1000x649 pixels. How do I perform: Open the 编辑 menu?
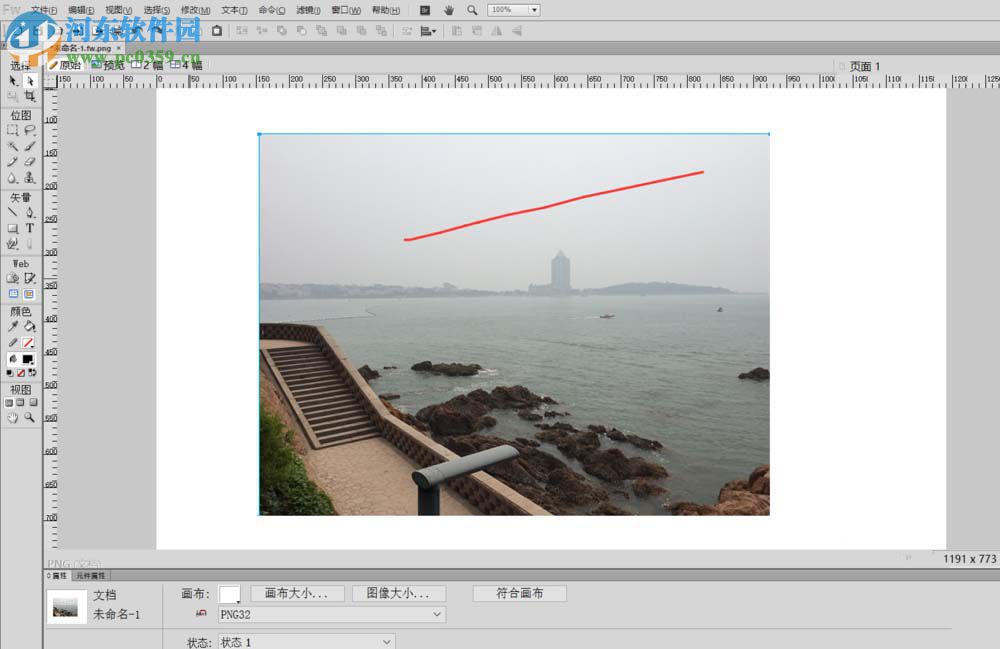(x=81, y=10)
